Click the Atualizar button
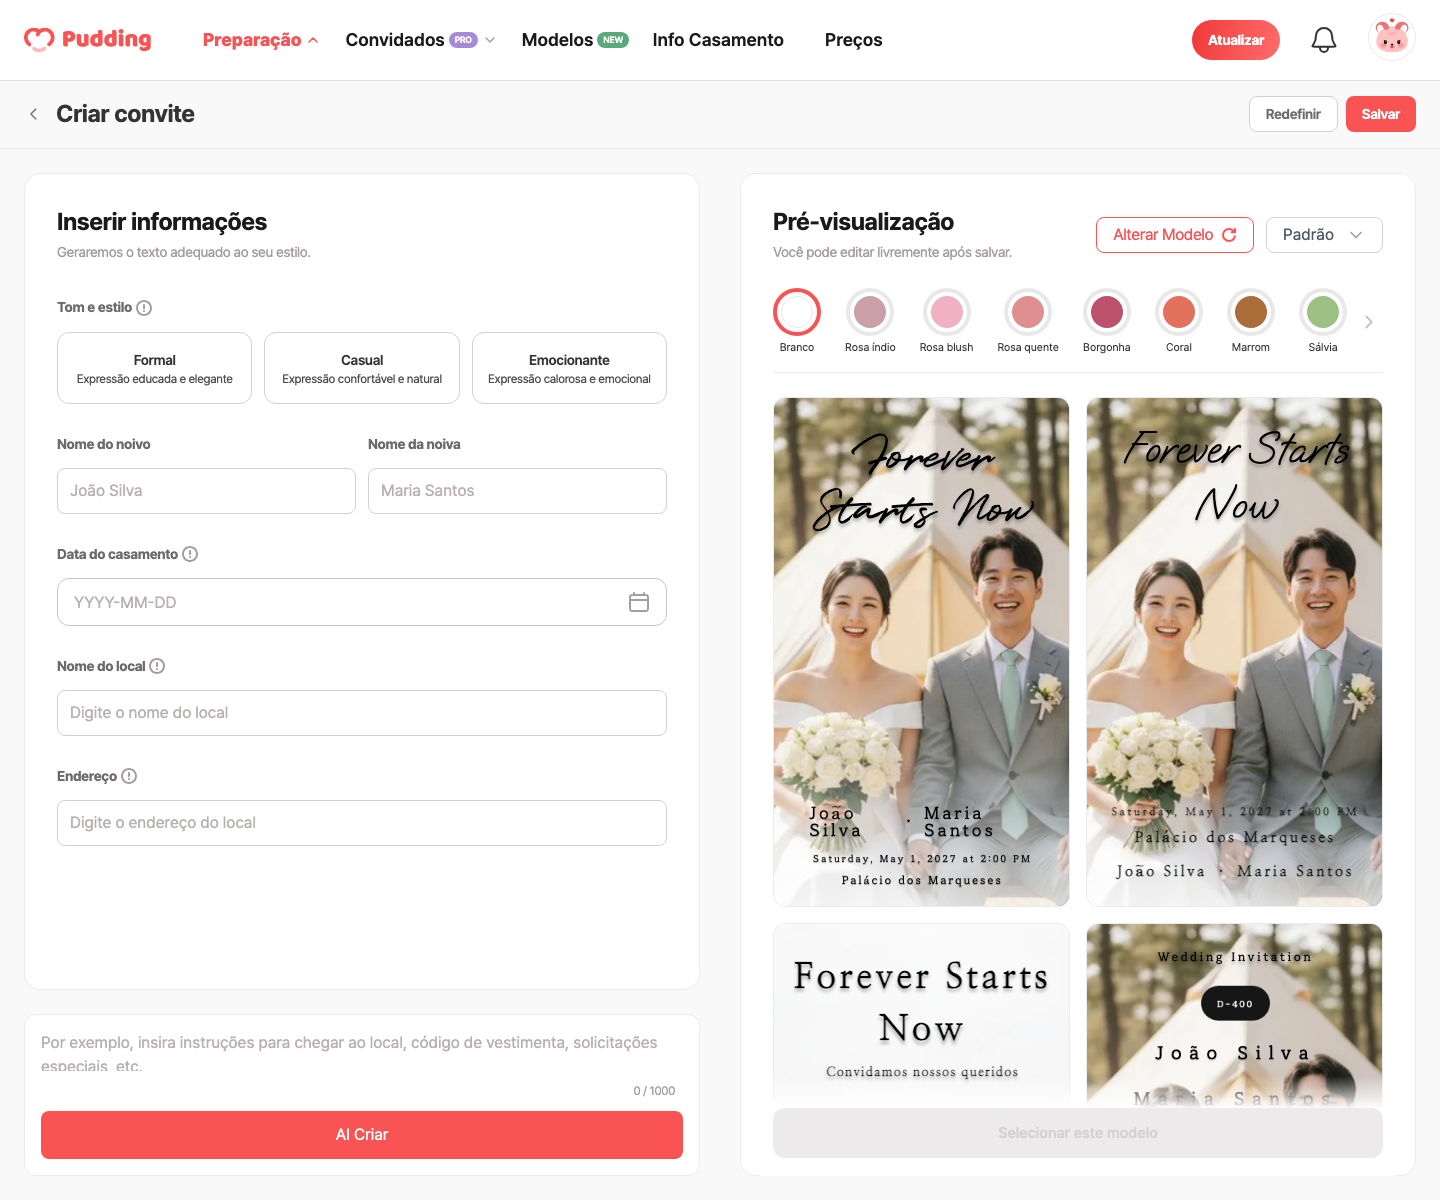 tap(1236, 40)
